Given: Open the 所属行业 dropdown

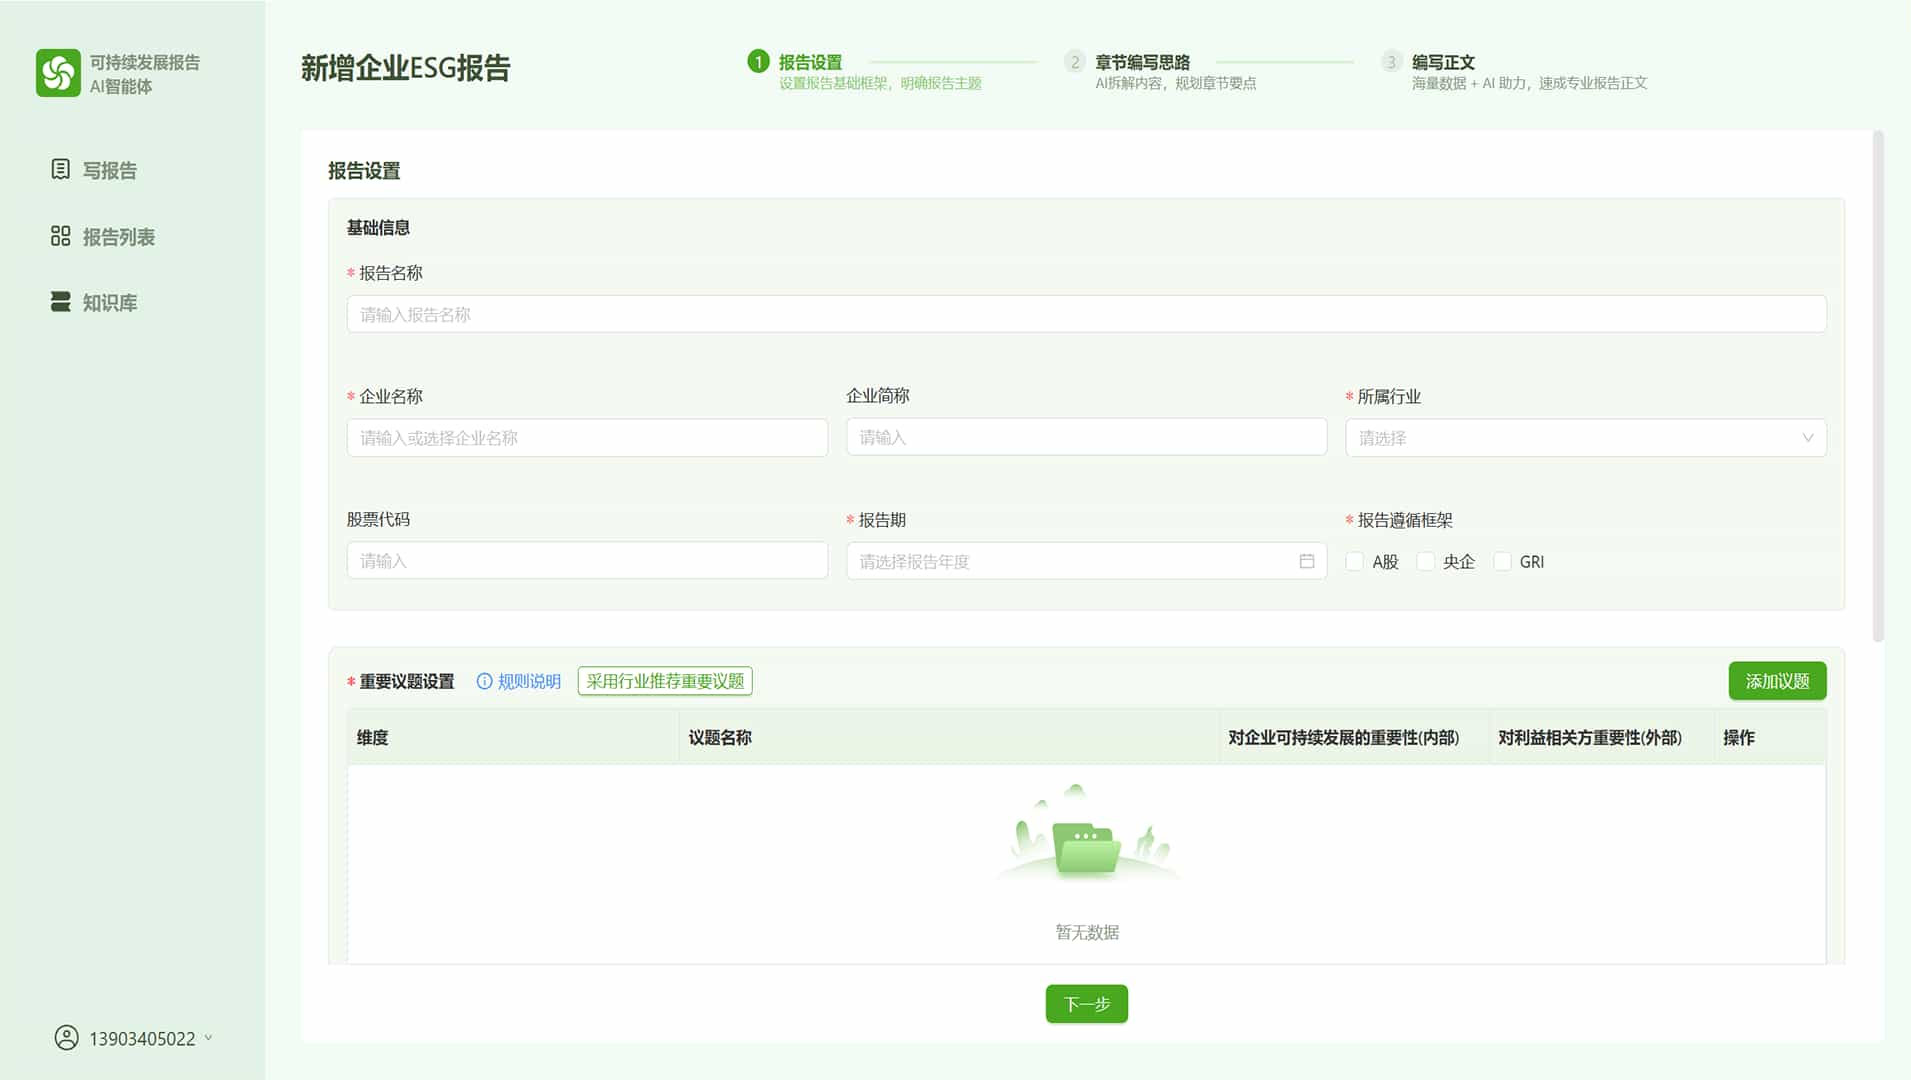Looking at the screenshot, I should click(x=1585, y=438).
